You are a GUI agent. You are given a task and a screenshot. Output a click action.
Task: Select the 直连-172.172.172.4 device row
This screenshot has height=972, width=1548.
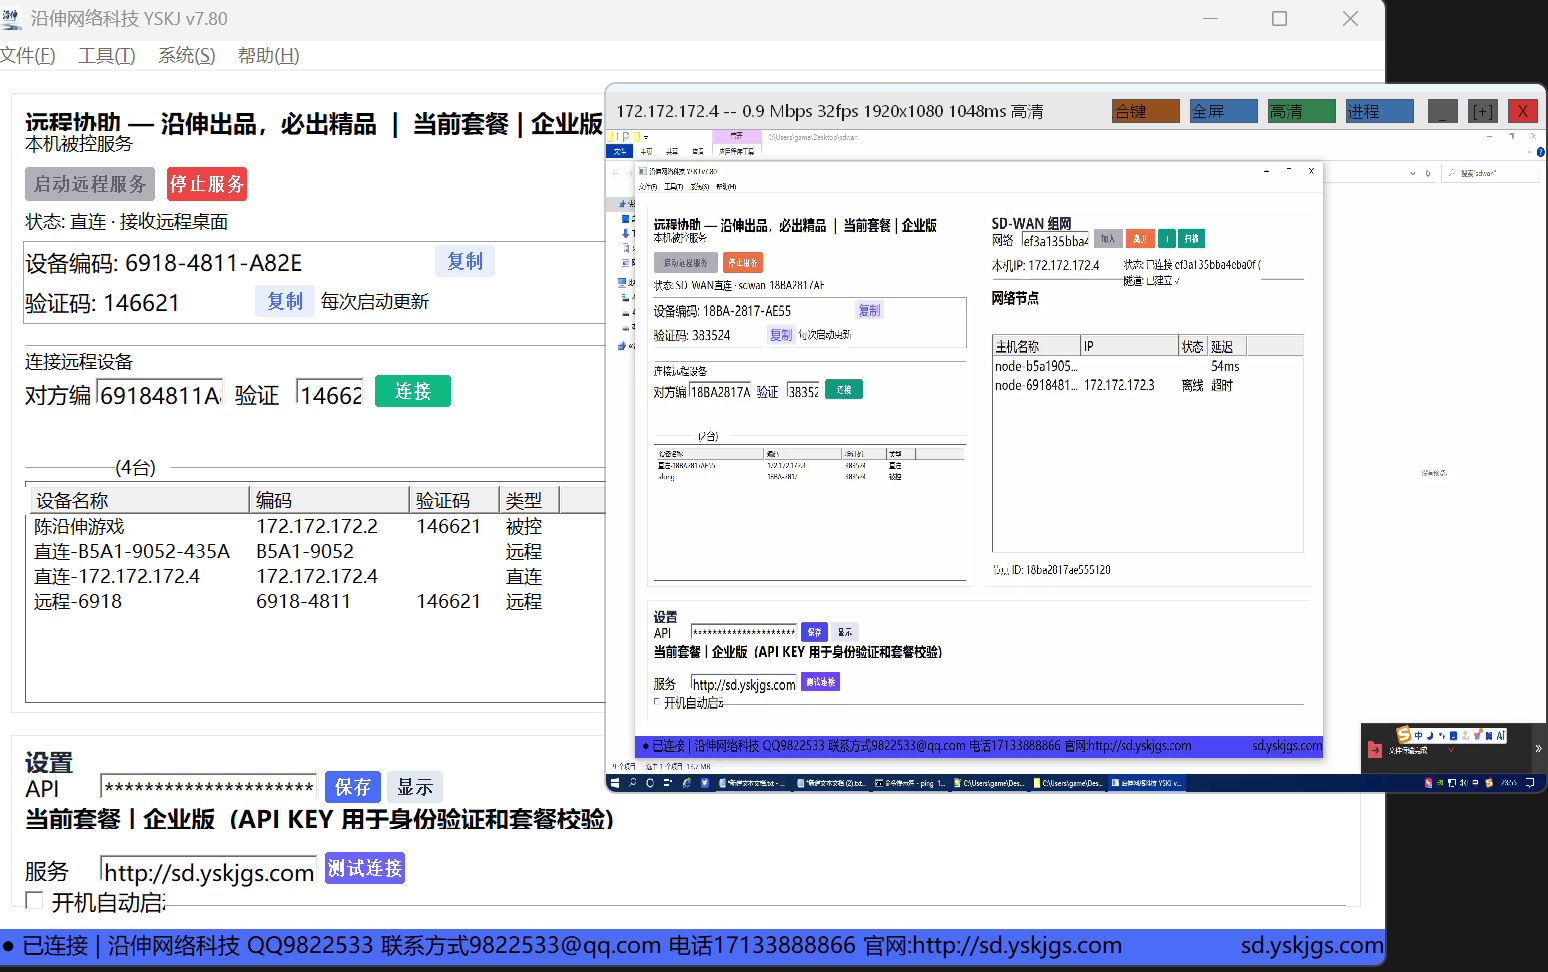(x=315, y=576)
